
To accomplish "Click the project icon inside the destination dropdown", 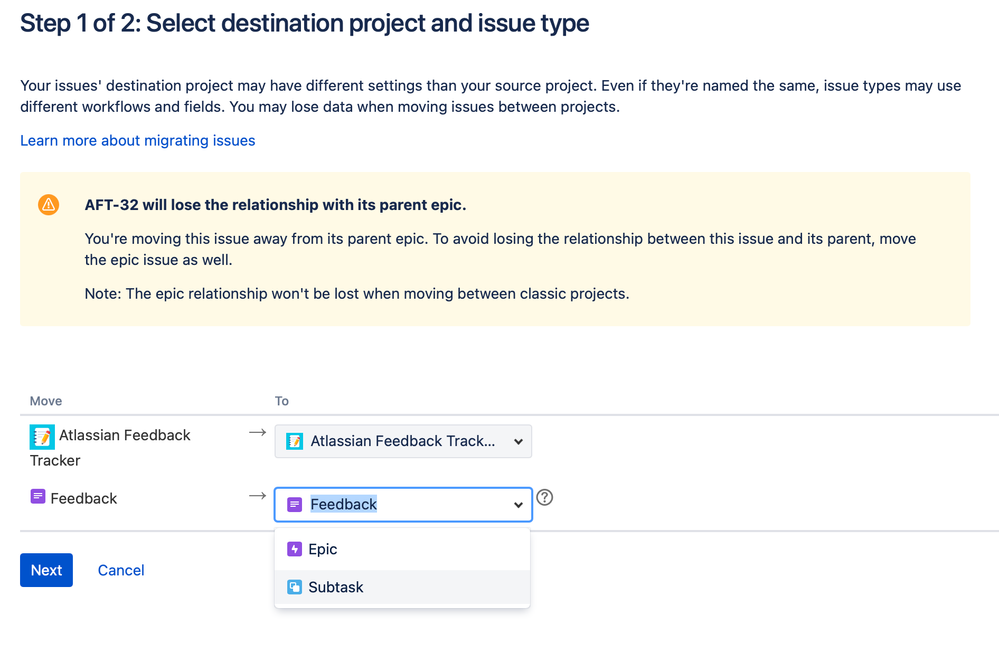I will (x=294, y=441).
